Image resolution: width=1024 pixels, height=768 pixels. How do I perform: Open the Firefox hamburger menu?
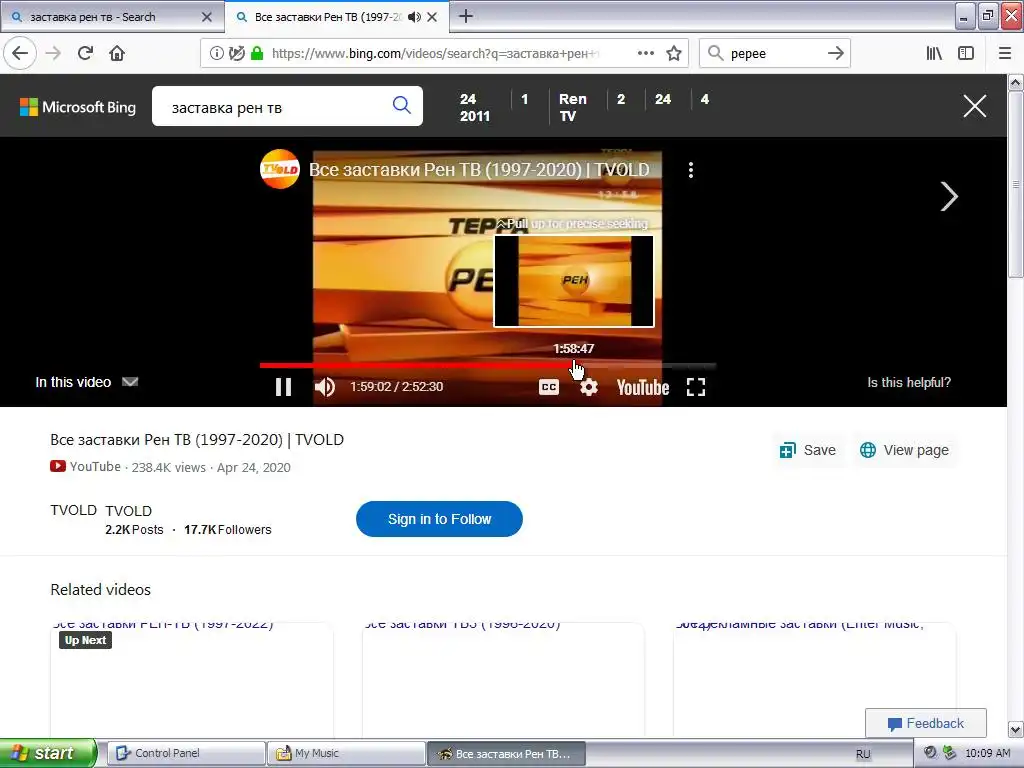coord(1005,54)
